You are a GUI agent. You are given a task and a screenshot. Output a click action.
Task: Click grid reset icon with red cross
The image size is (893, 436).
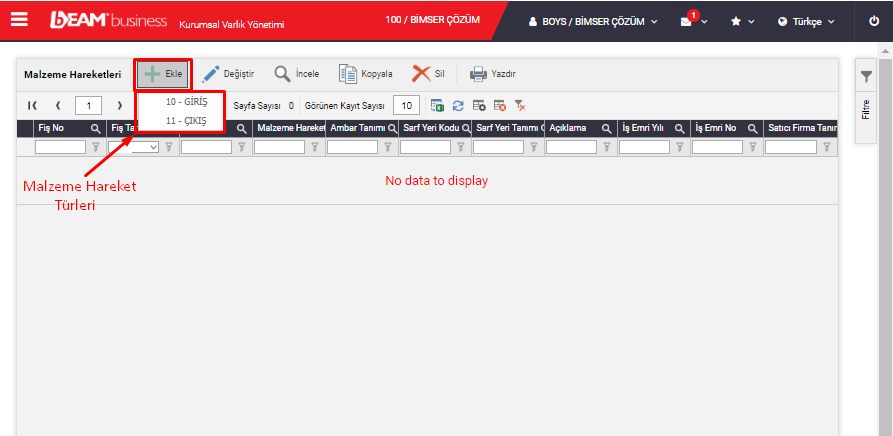tap(499, 105)
